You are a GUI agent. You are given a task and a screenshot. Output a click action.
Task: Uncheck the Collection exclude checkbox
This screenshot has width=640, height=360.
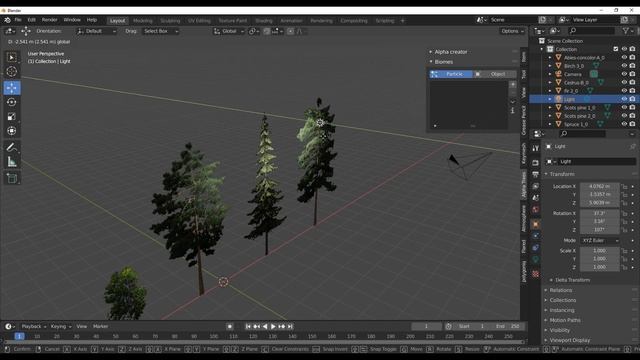click(x=616, y=49)
